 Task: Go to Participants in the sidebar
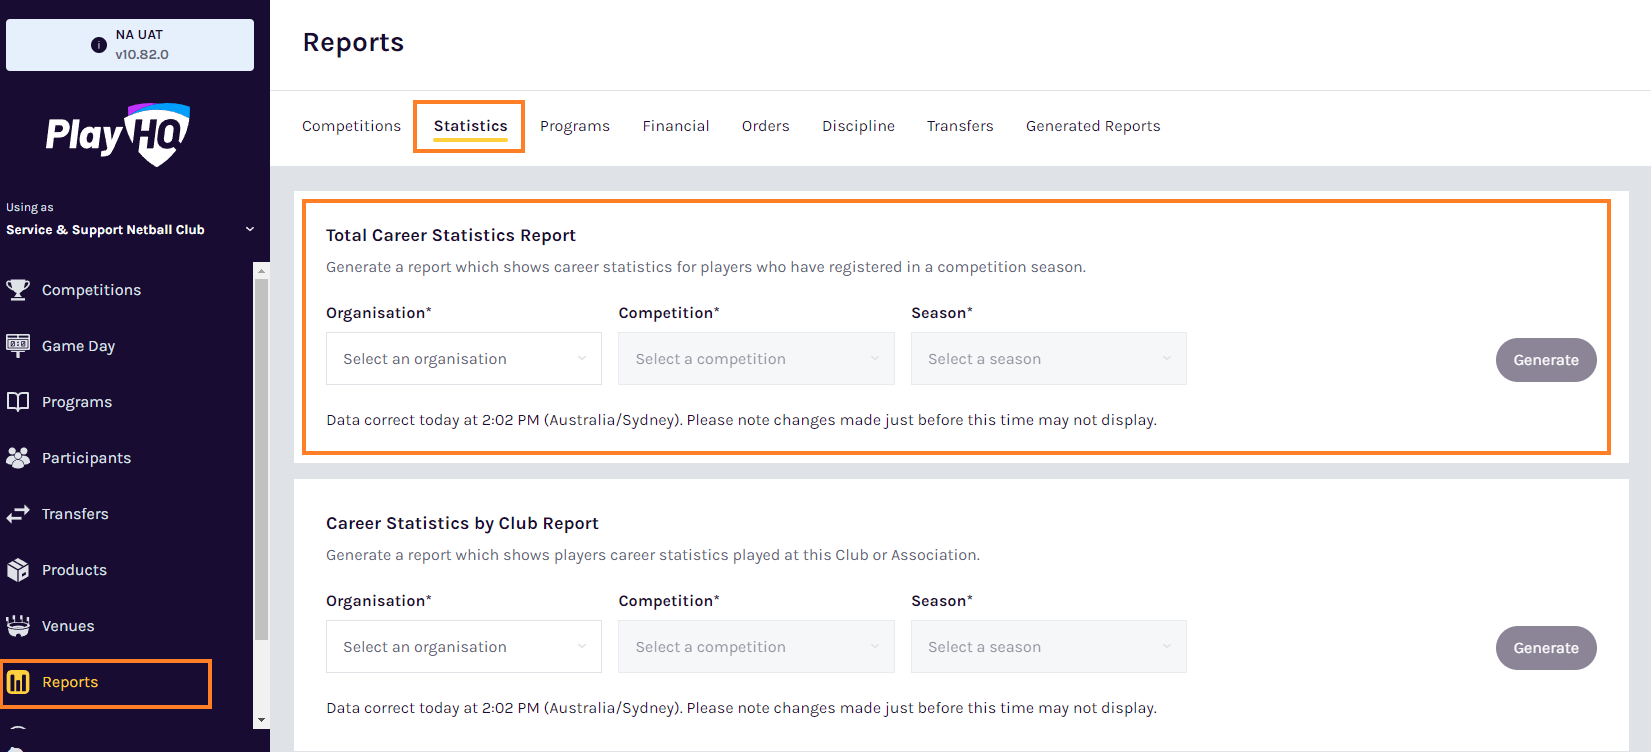[x=86, y=458]
